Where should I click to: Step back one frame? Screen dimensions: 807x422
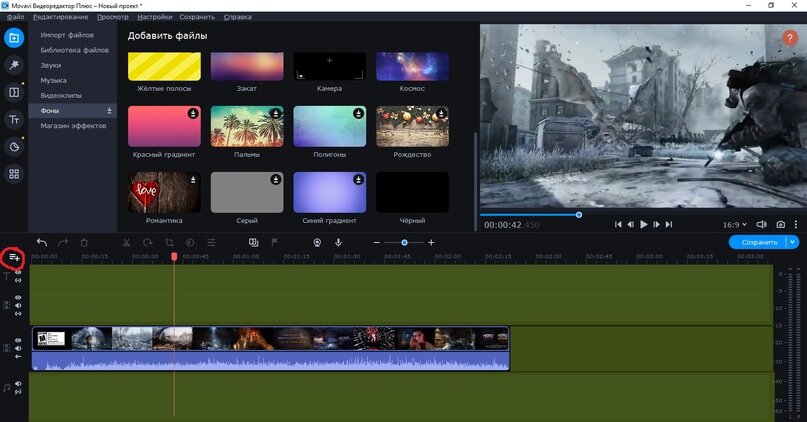point(630,224)
